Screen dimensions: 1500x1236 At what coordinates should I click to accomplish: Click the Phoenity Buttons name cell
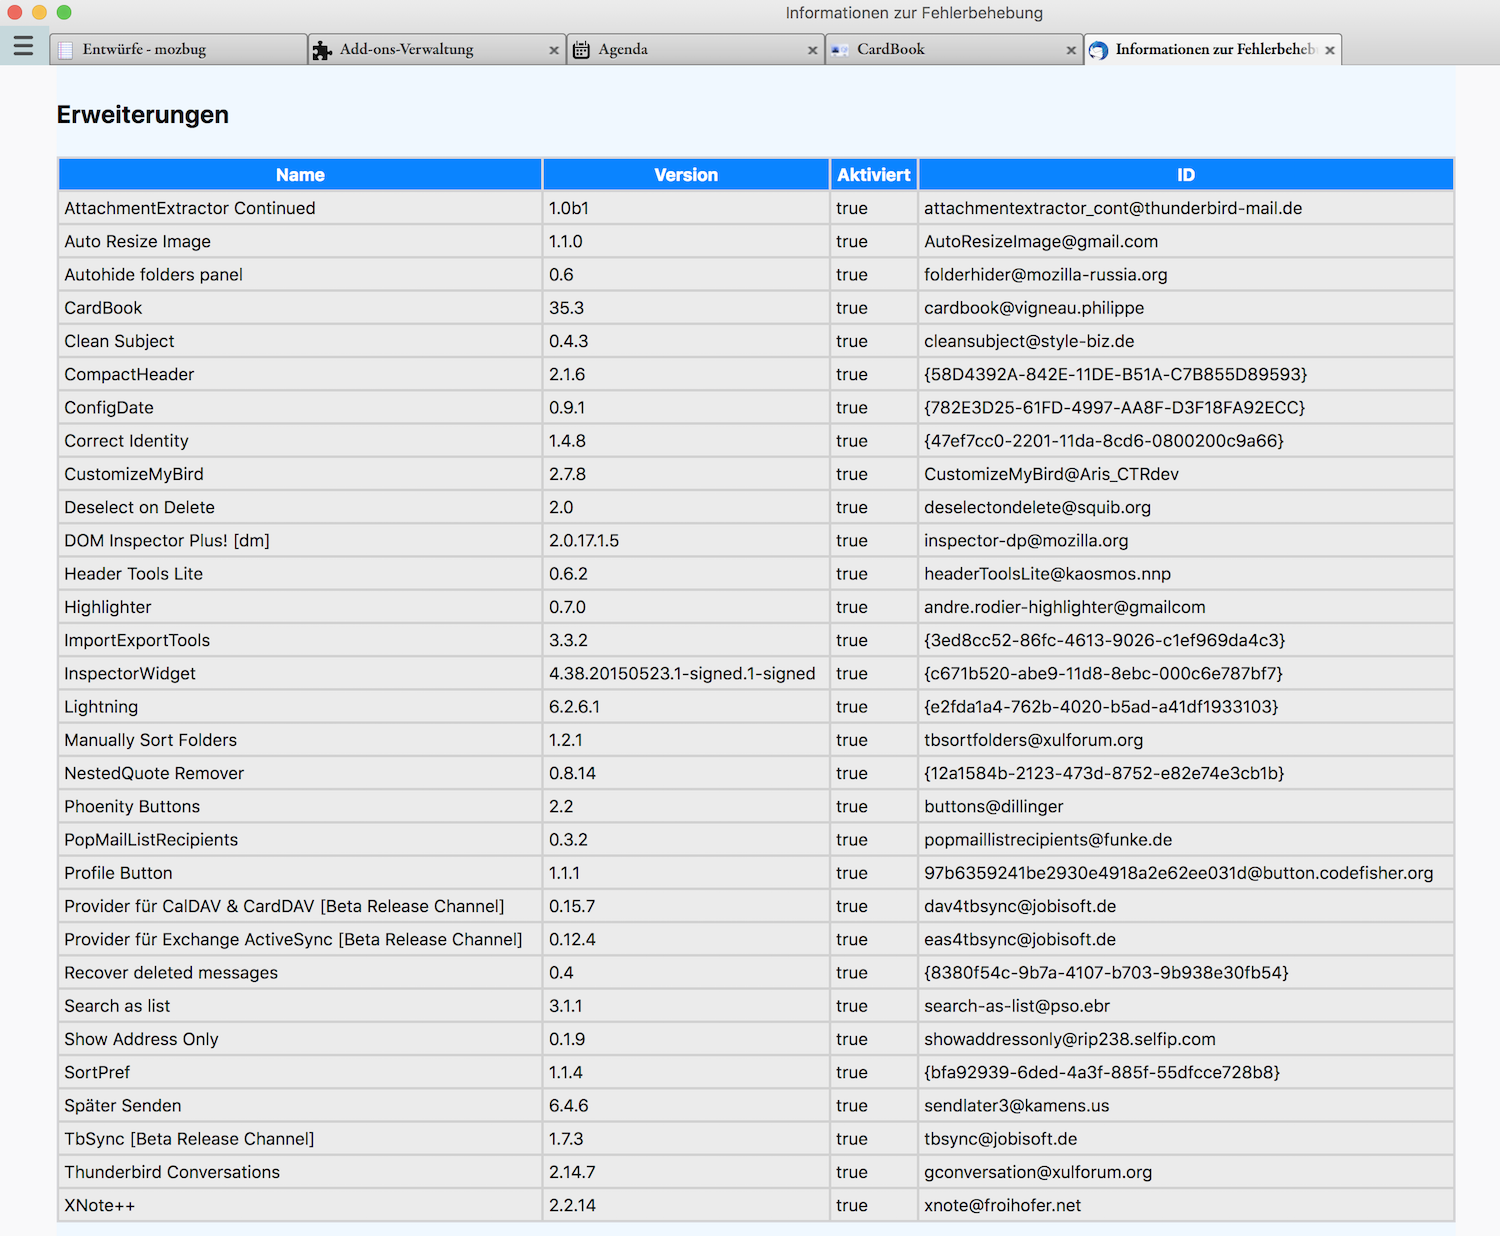300,806
